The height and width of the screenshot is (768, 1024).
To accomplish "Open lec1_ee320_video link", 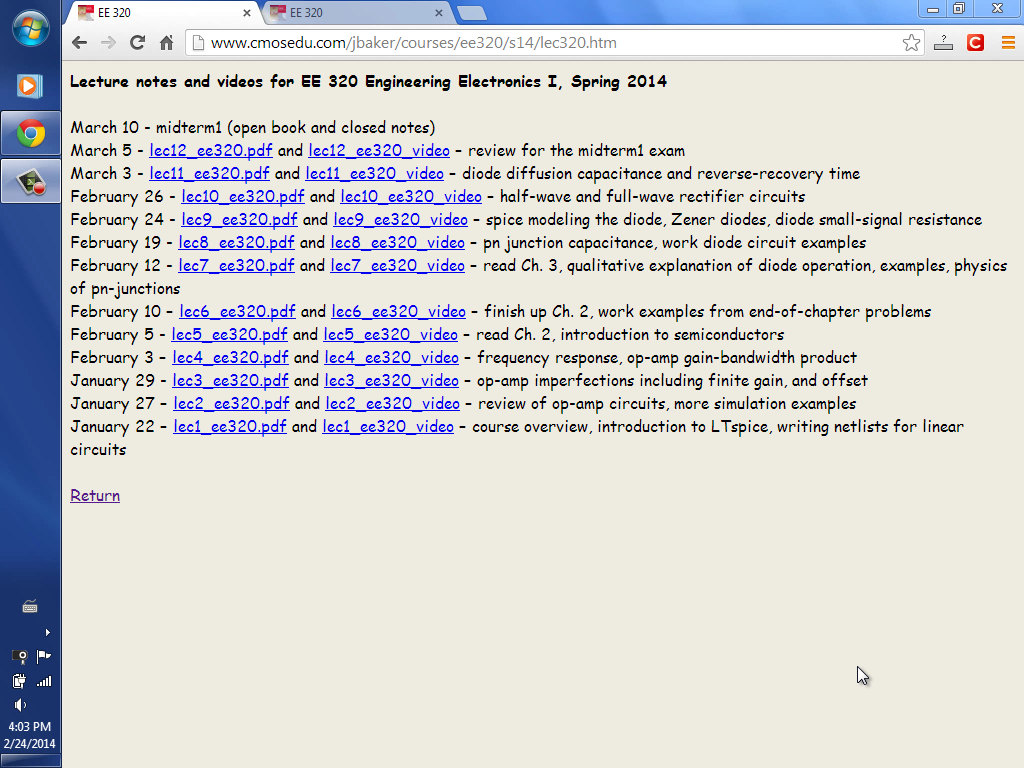I will (388, 426).
